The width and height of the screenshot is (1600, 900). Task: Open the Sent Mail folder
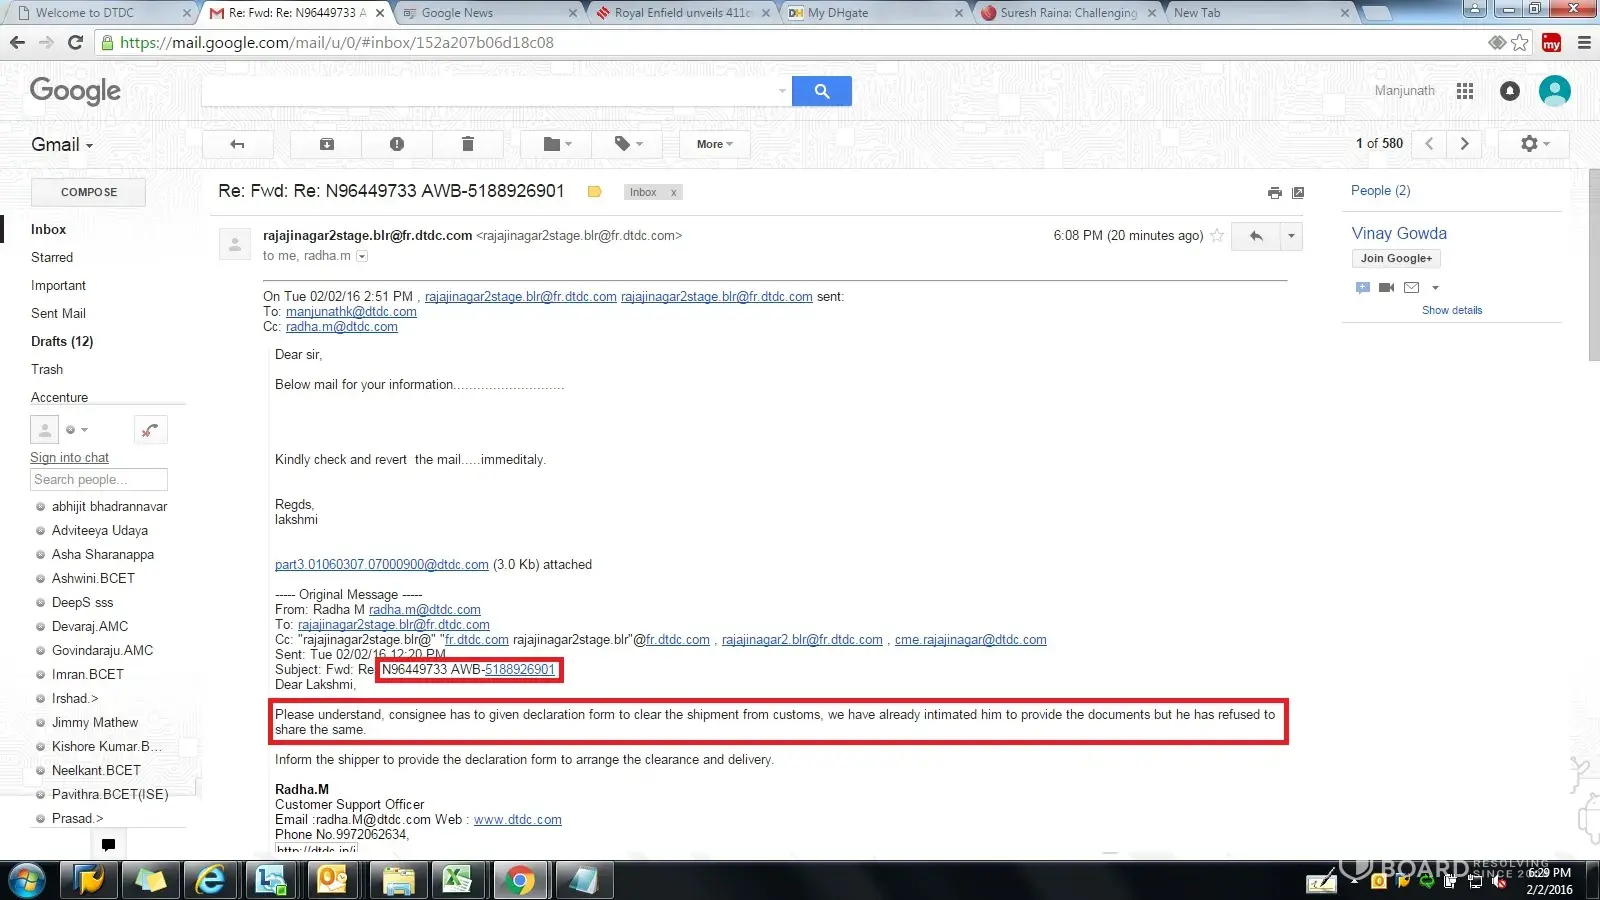tap(58, 313)
